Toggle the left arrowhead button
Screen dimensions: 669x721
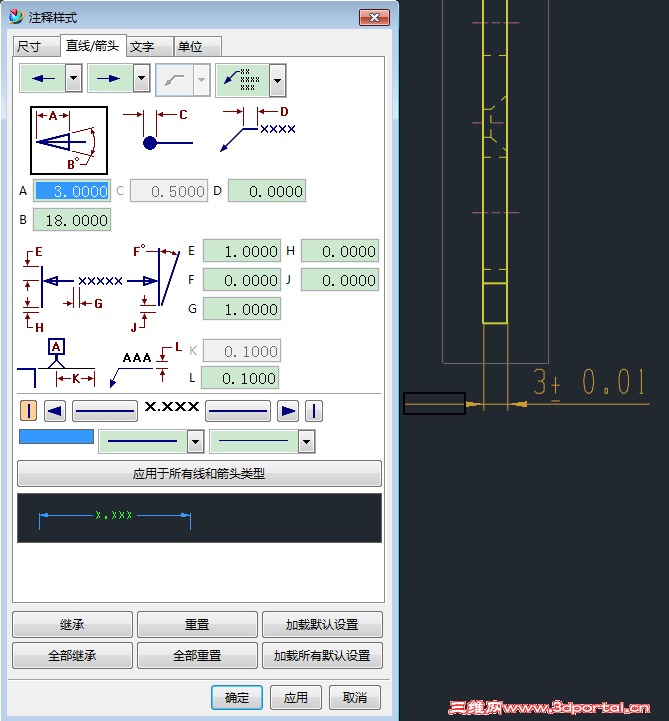pyautogui.click(x=55, y=411)
